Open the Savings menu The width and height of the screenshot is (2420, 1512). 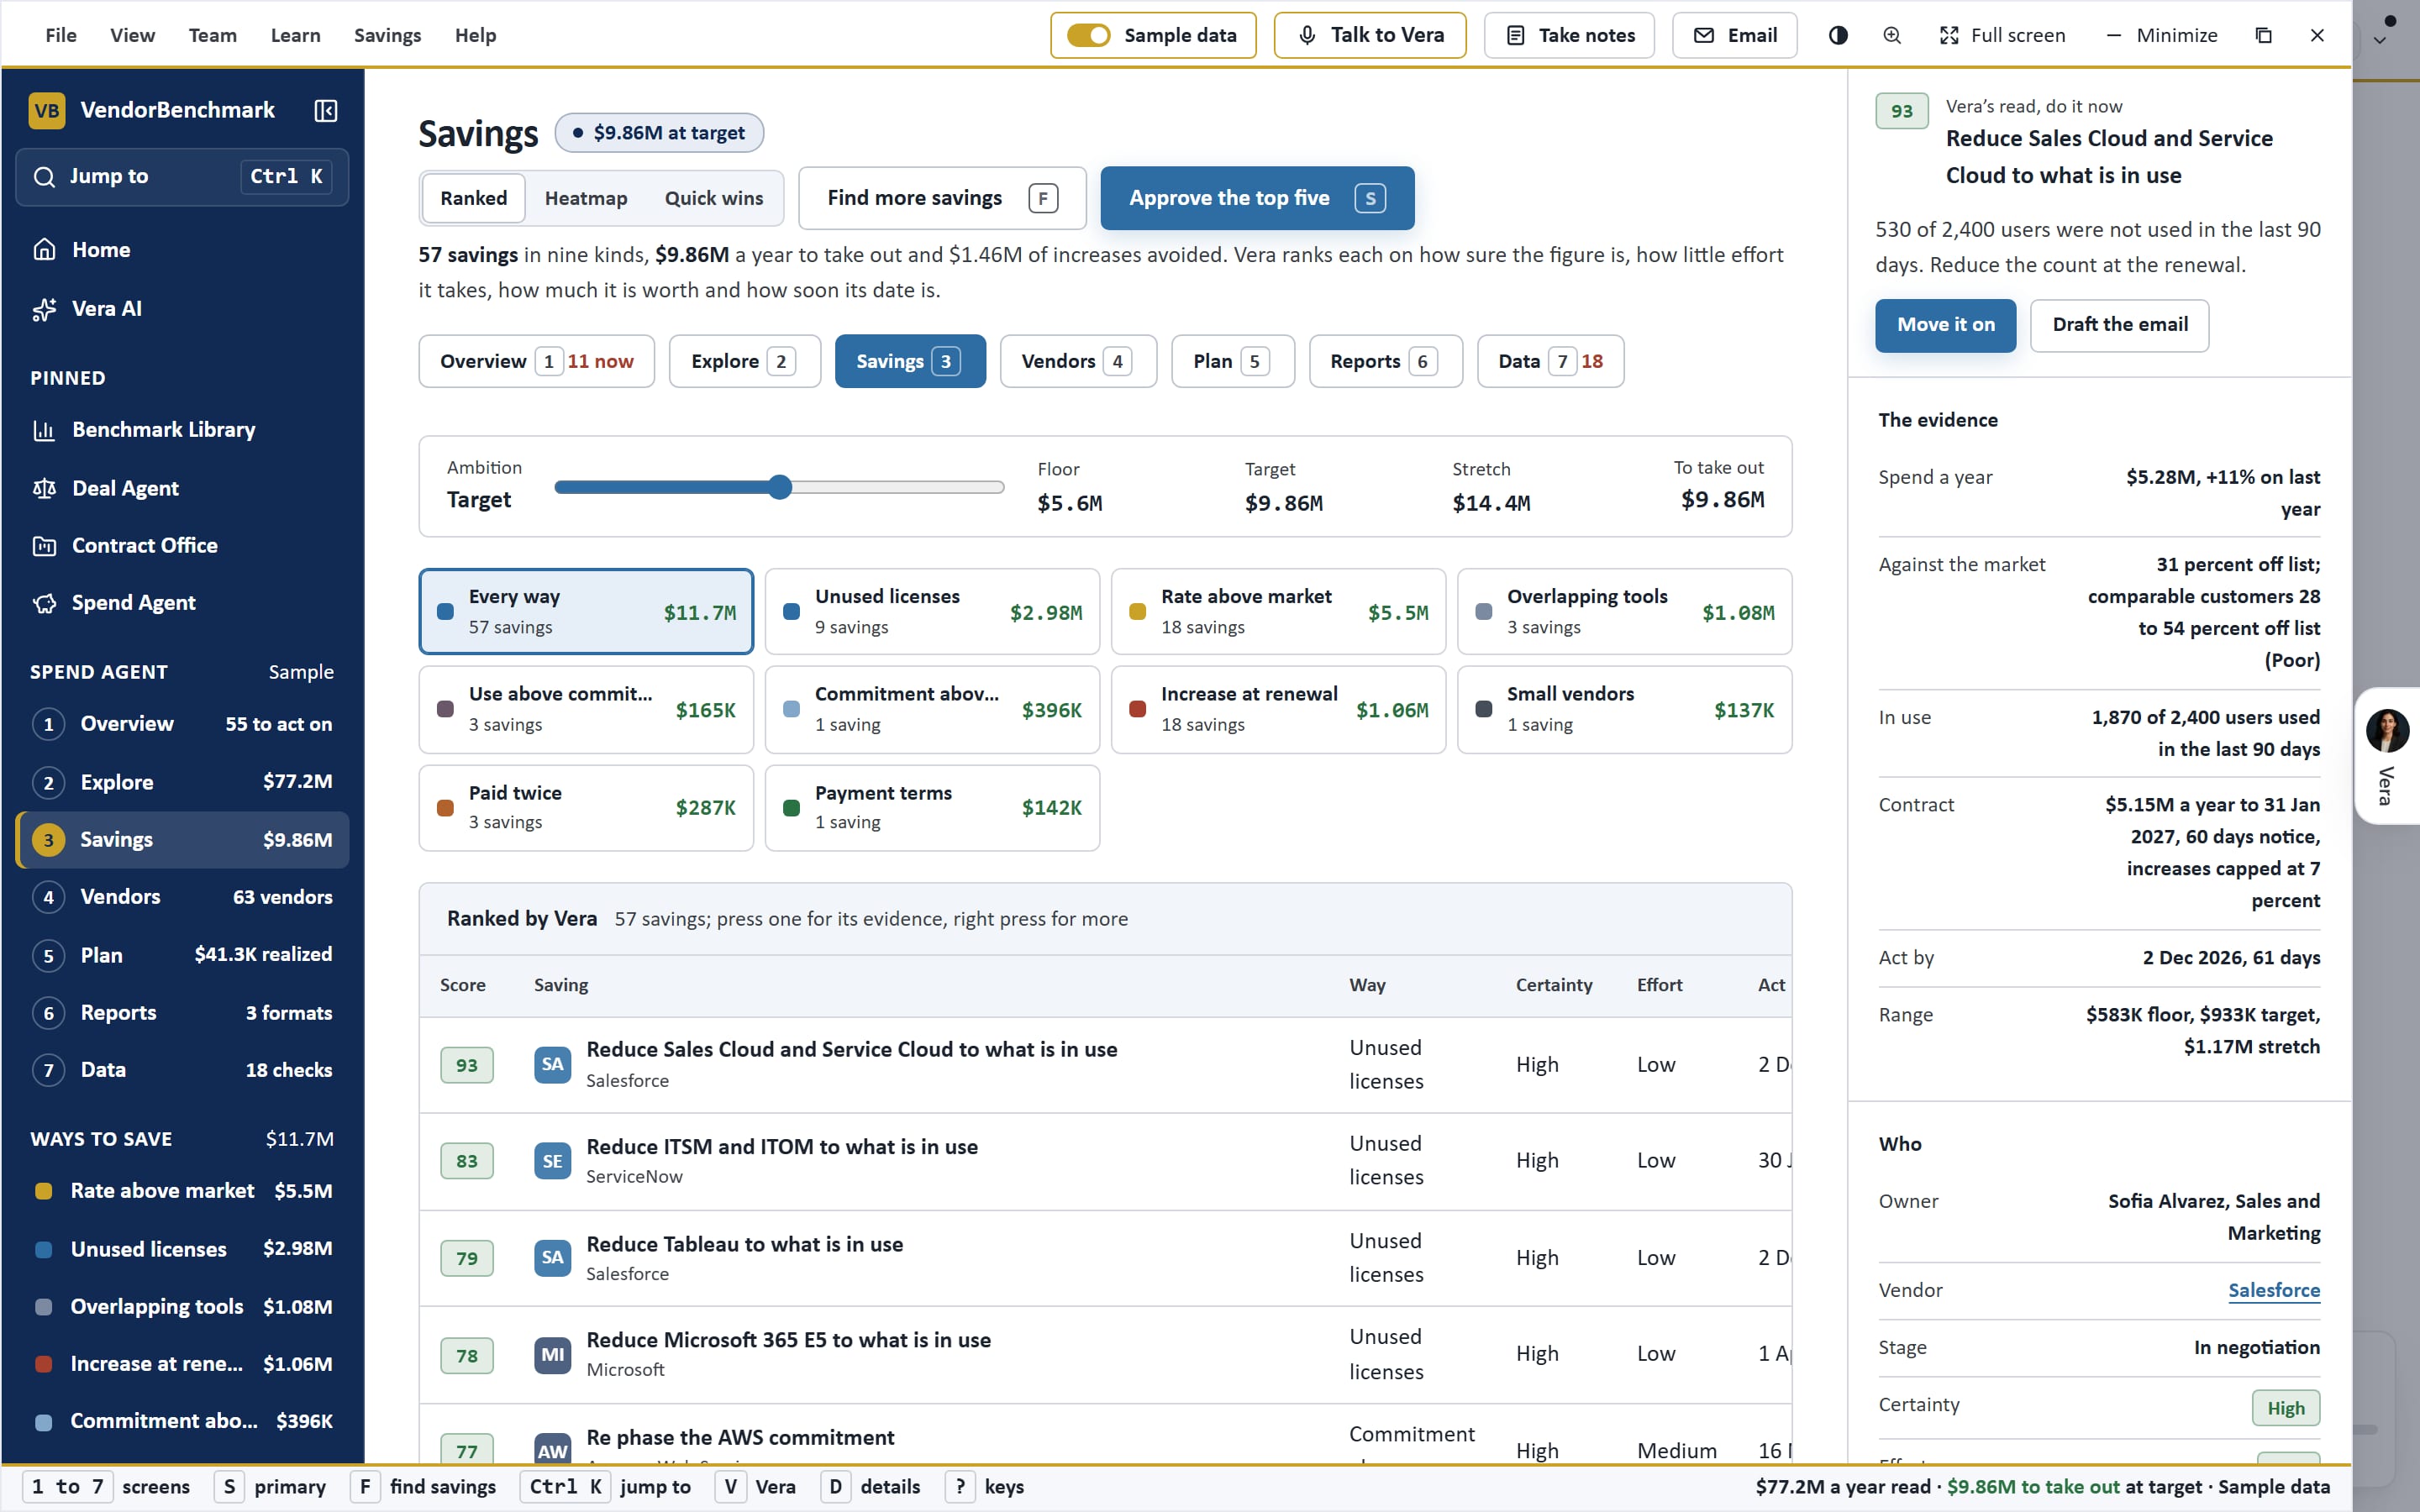tap(387, 35)
